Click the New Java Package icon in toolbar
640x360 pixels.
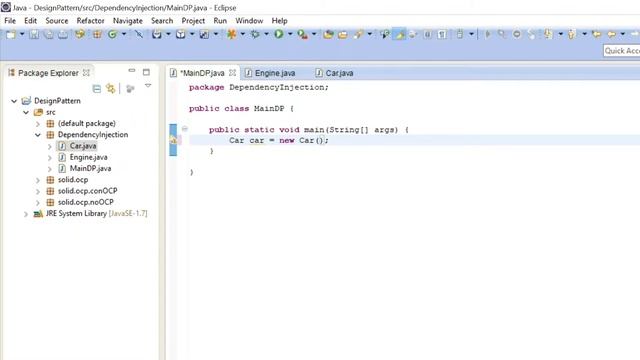[97, 35]
